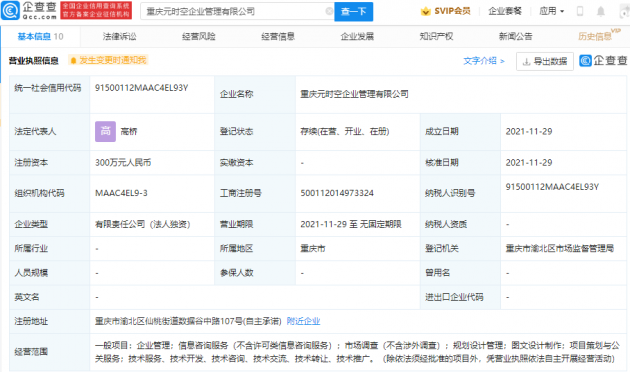Click 存续(在营、开业、在册) status value

click(x=344, y=131)
